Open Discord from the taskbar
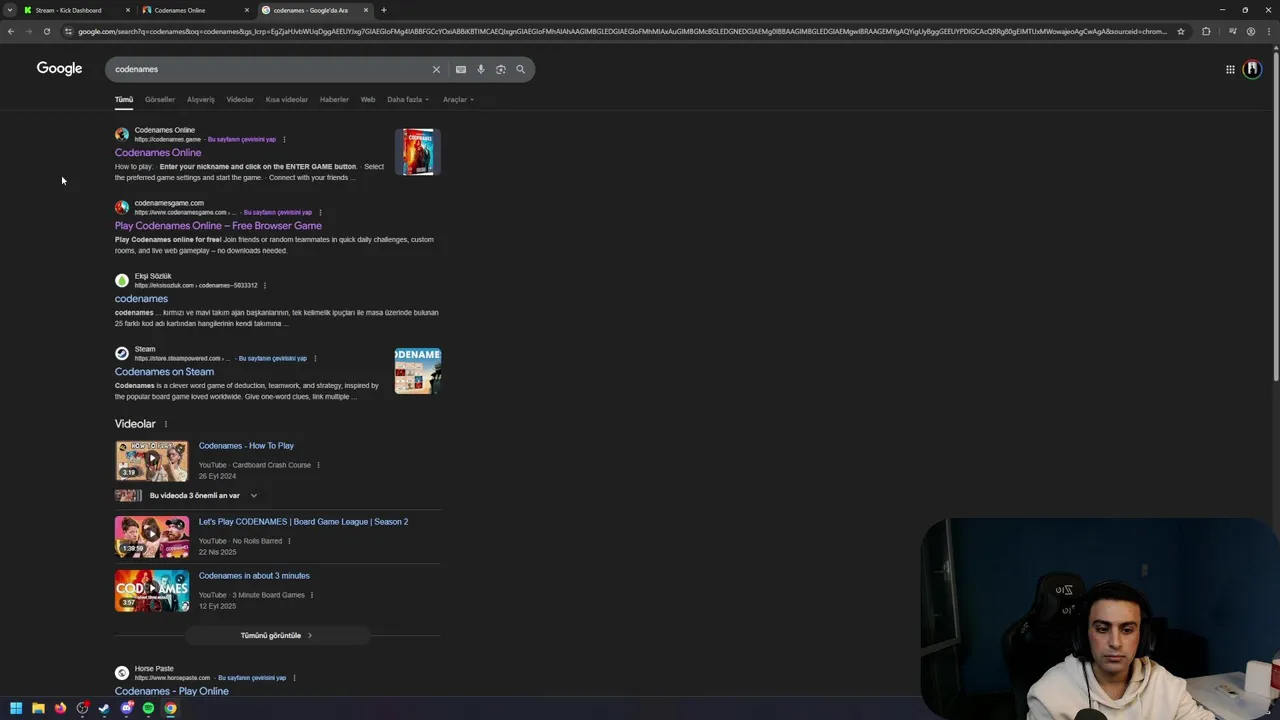The image size is (1280, 720). [x=127, y=708]
